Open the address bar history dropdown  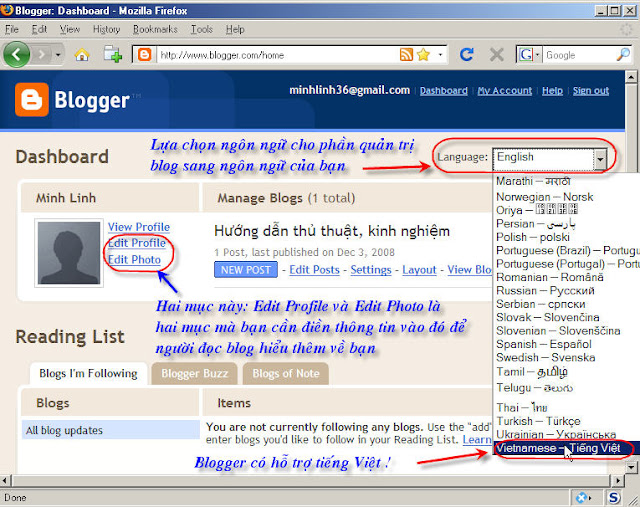[x=440, y=54]
